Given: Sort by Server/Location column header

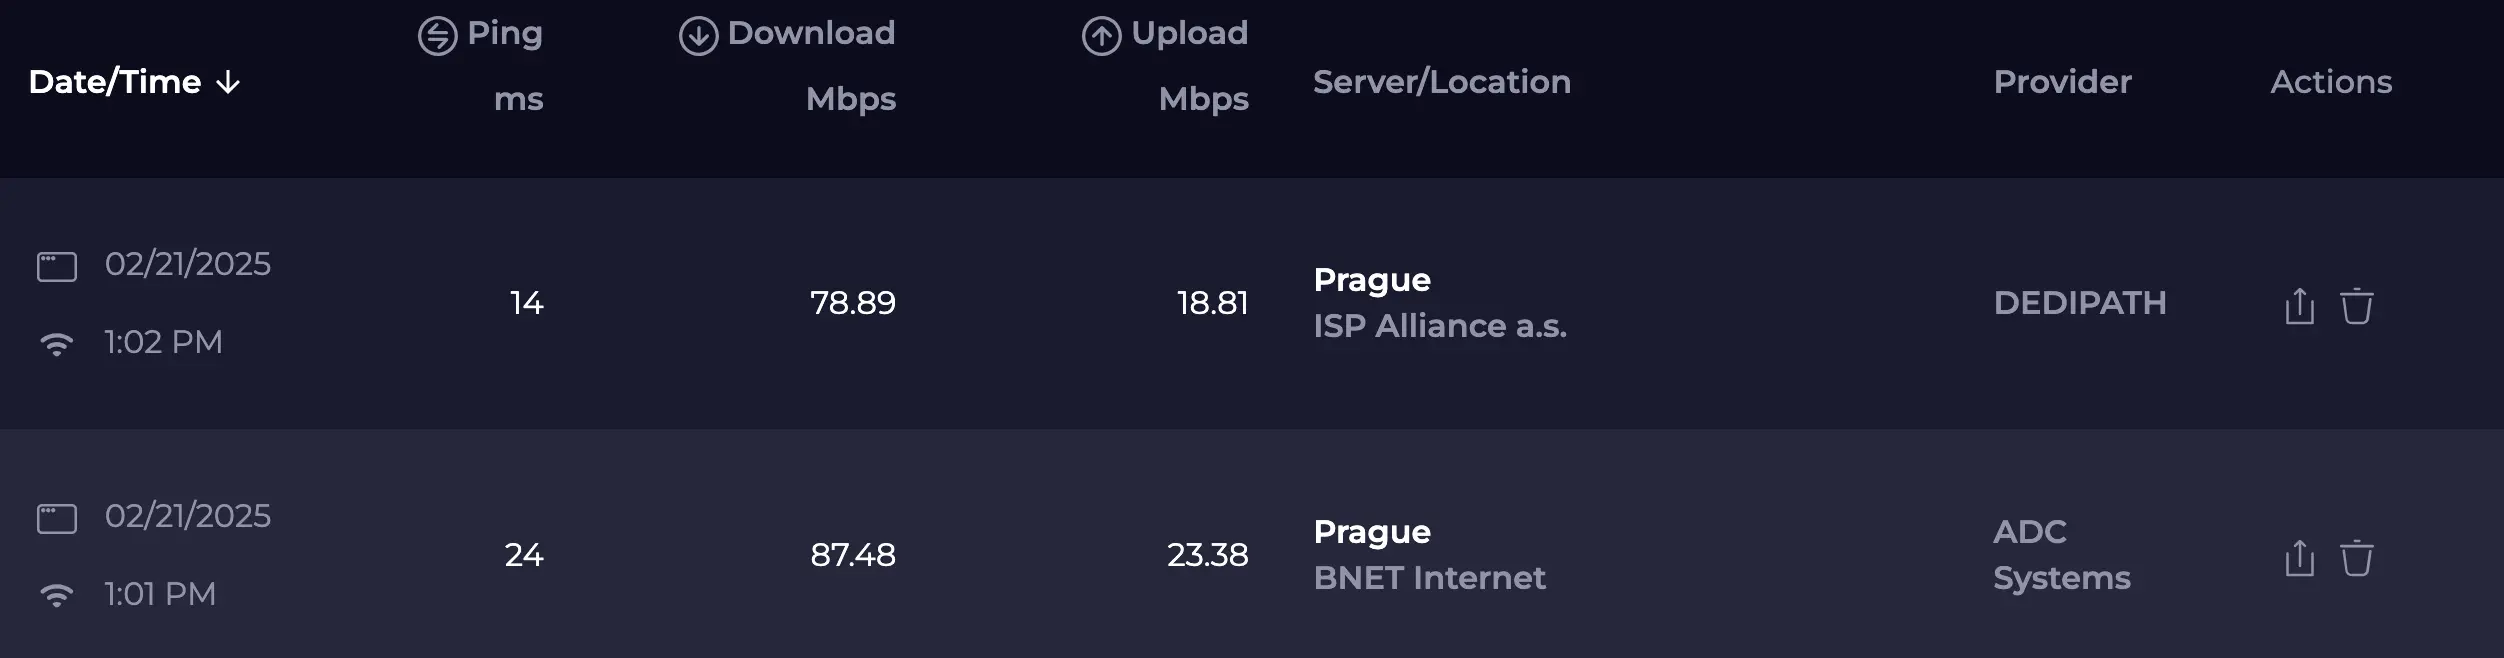Looking at the screenshot, I should point(1441,82).
